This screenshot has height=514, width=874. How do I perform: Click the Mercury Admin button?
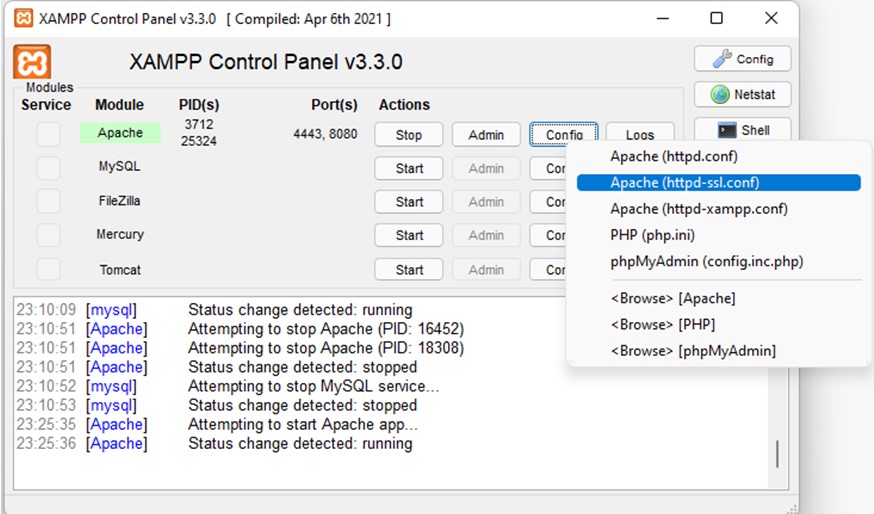tap(486, 235)
